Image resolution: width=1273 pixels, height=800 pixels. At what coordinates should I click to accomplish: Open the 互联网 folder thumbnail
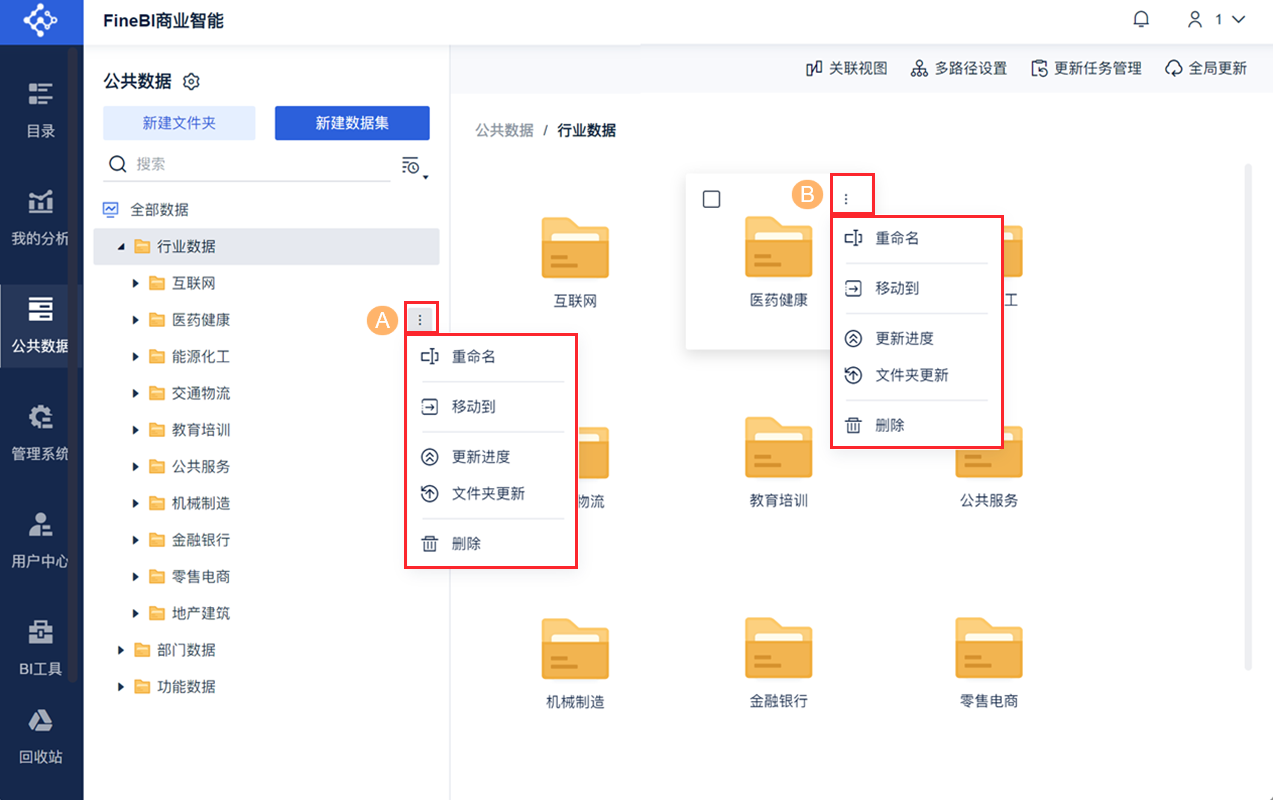575,247
